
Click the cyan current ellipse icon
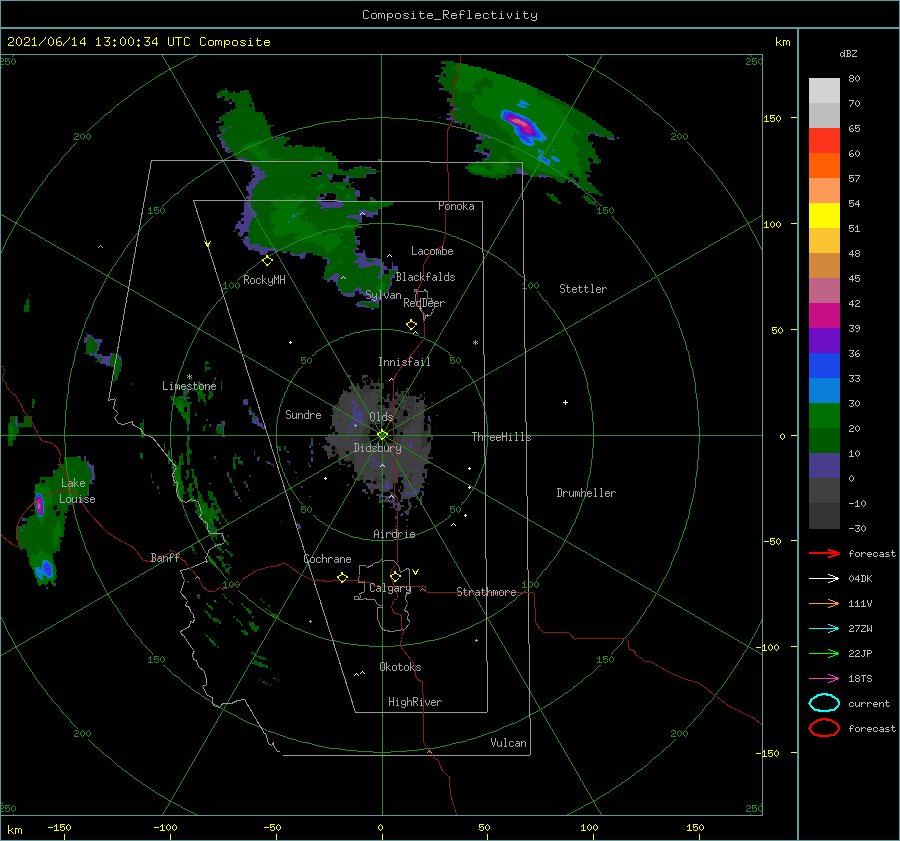coord(824,703)
